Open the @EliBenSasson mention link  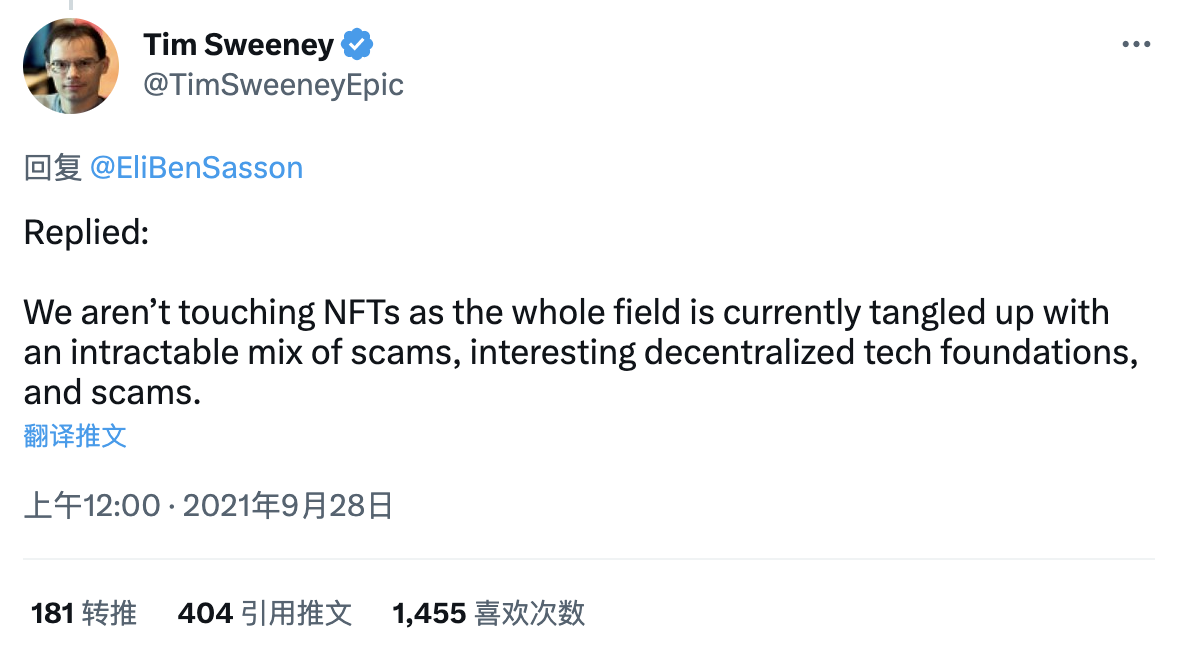coord(196,167)
